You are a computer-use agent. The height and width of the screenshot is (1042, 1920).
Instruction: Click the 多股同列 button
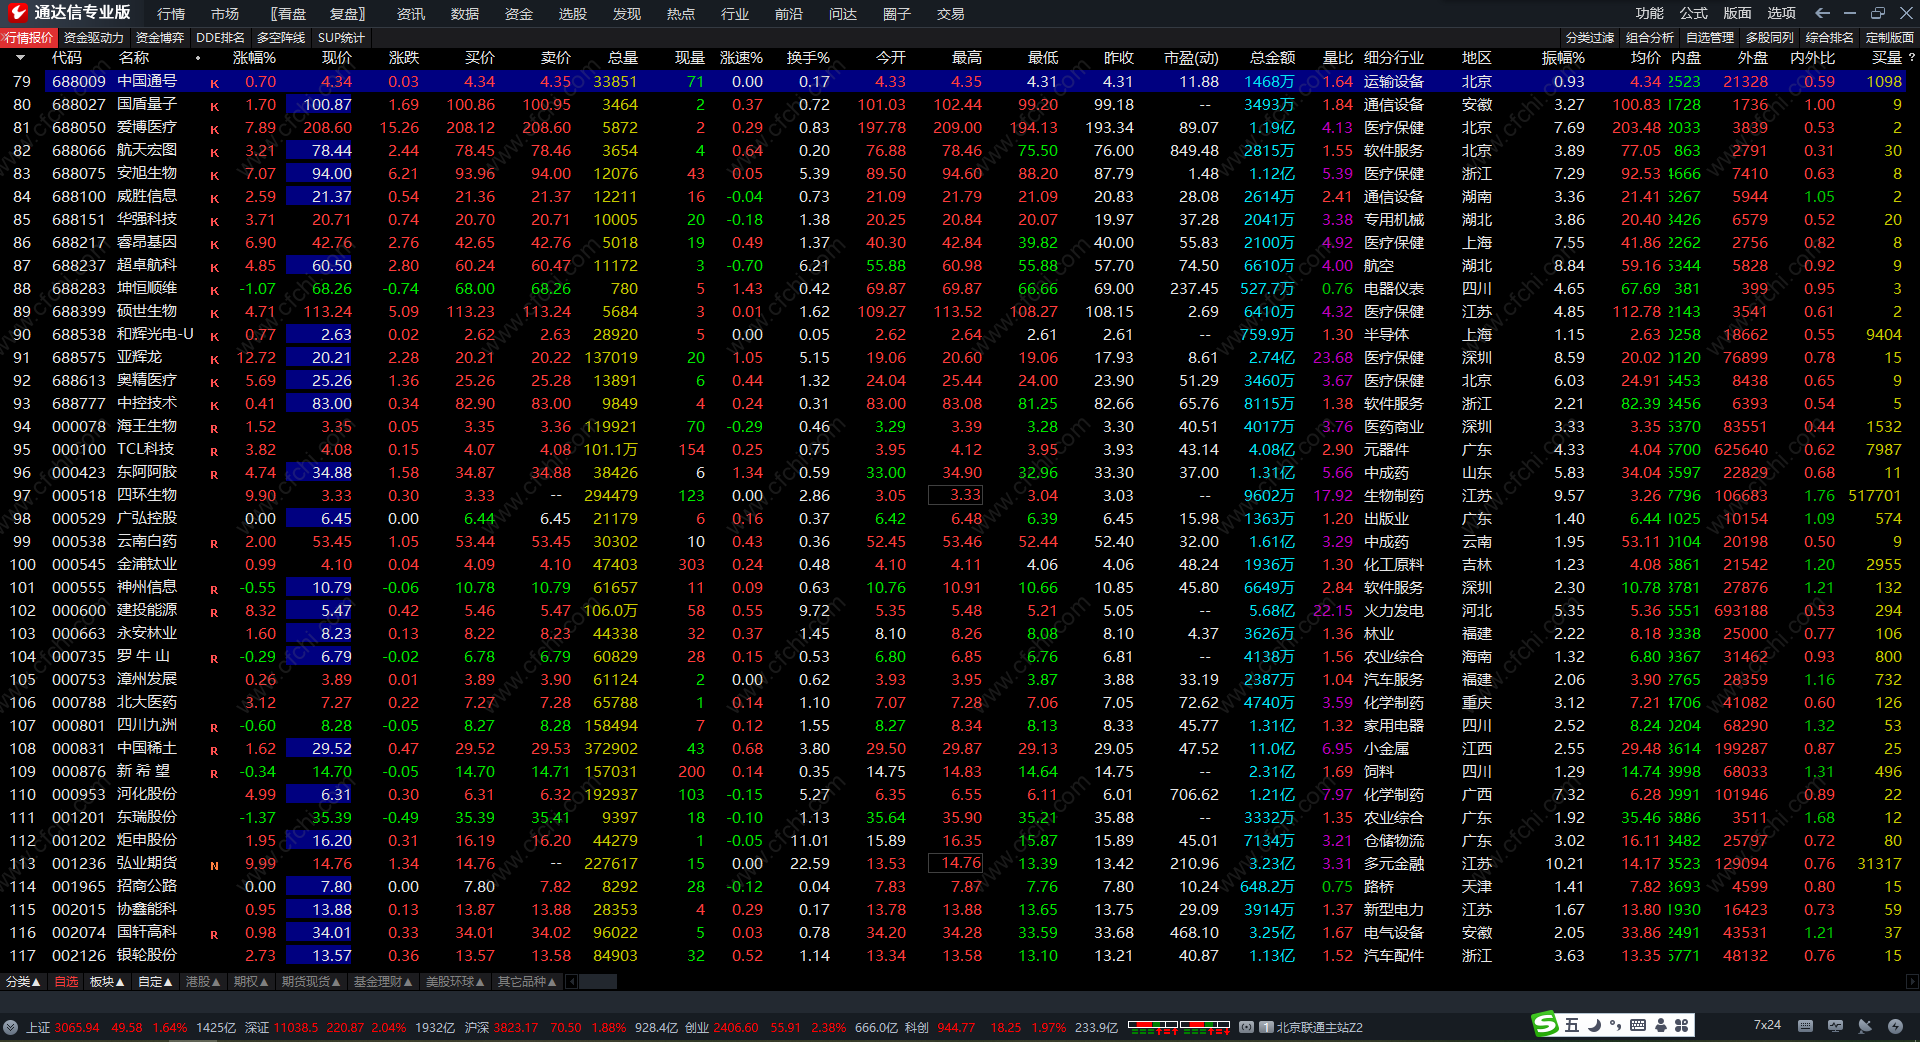point(1770,38)
